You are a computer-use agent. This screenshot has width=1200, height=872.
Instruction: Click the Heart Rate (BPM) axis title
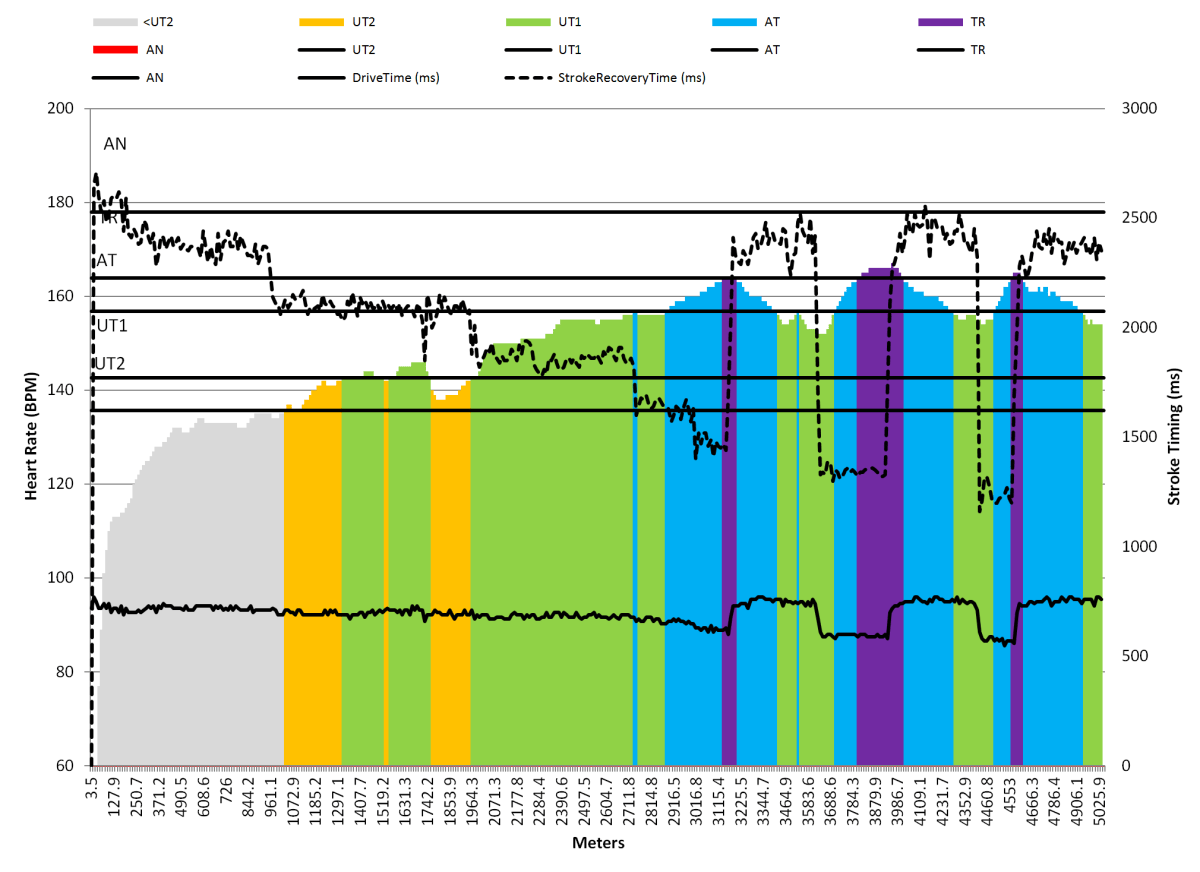[x=32, y=437]
